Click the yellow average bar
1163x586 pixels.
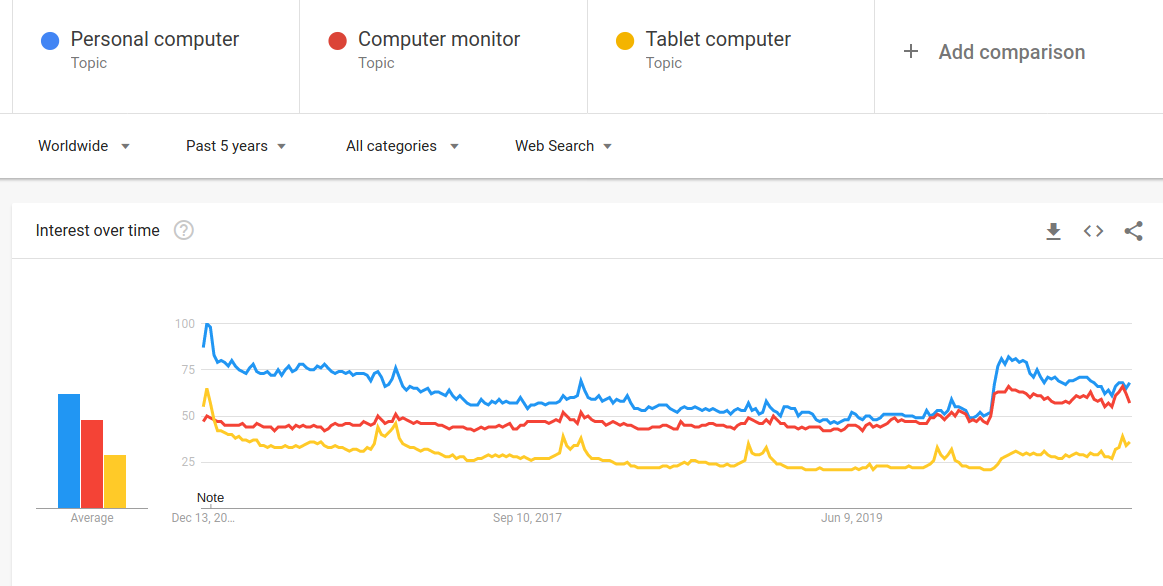point(115,481)
